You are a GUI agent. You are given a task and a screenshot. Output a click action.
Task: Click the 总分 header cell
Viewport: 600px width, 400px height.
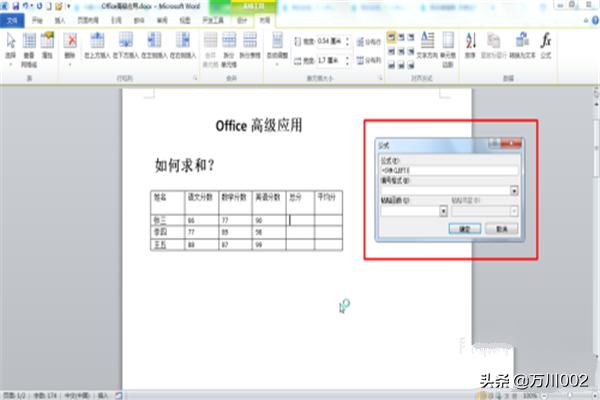(x=300, y=202)
